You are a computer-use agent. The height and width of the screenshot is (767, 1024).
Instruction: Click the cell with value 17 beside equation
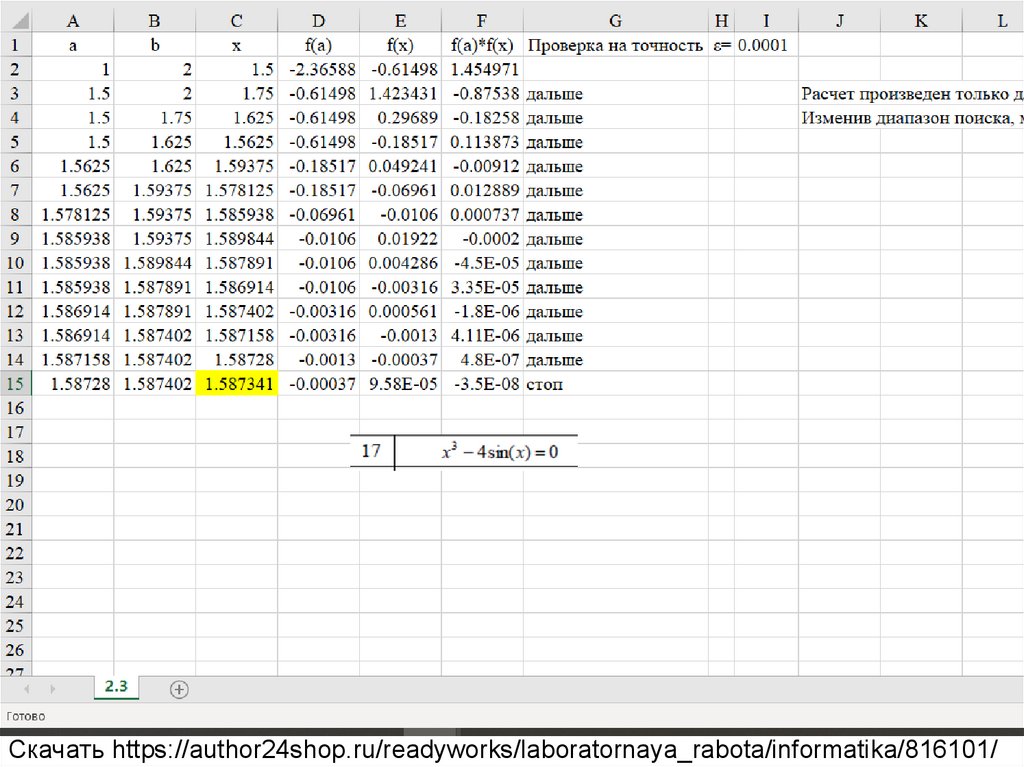click(371, 451)
